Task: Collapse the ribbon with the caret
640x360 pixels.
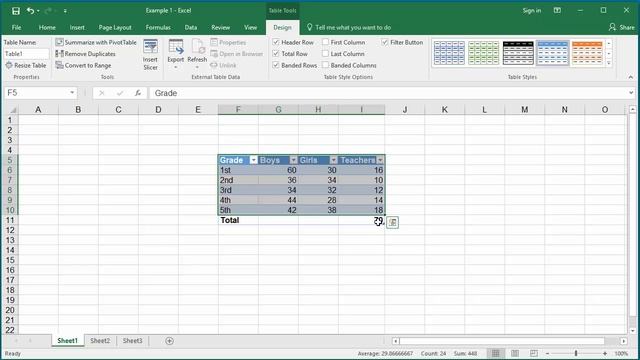Action: tap(631, 77)
